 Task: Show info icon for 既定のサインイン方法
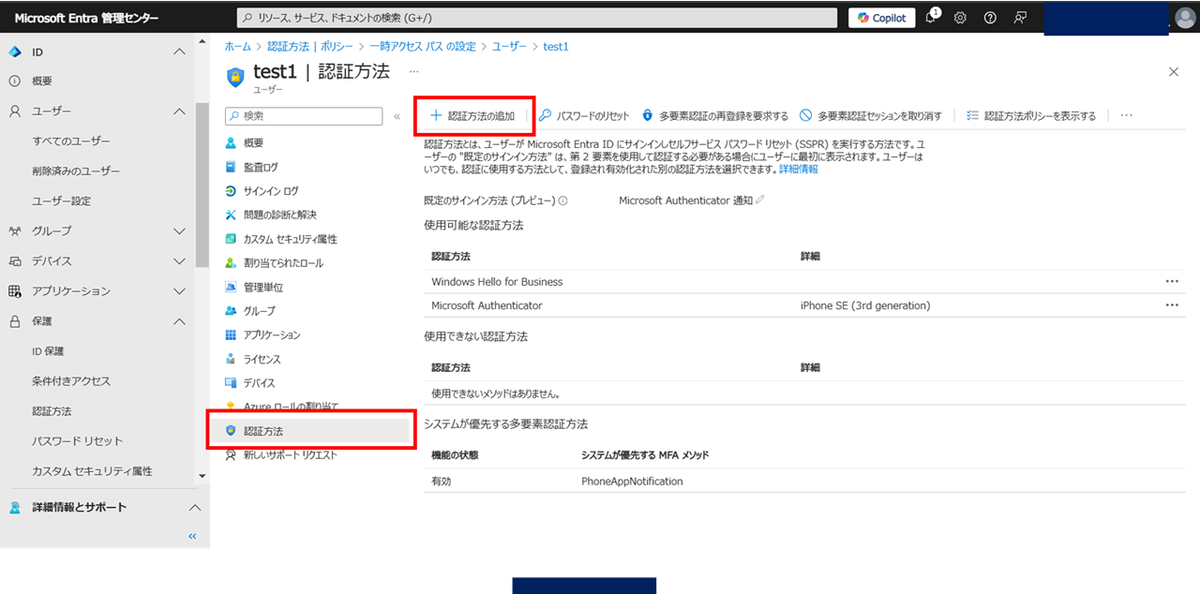(564, 201)
